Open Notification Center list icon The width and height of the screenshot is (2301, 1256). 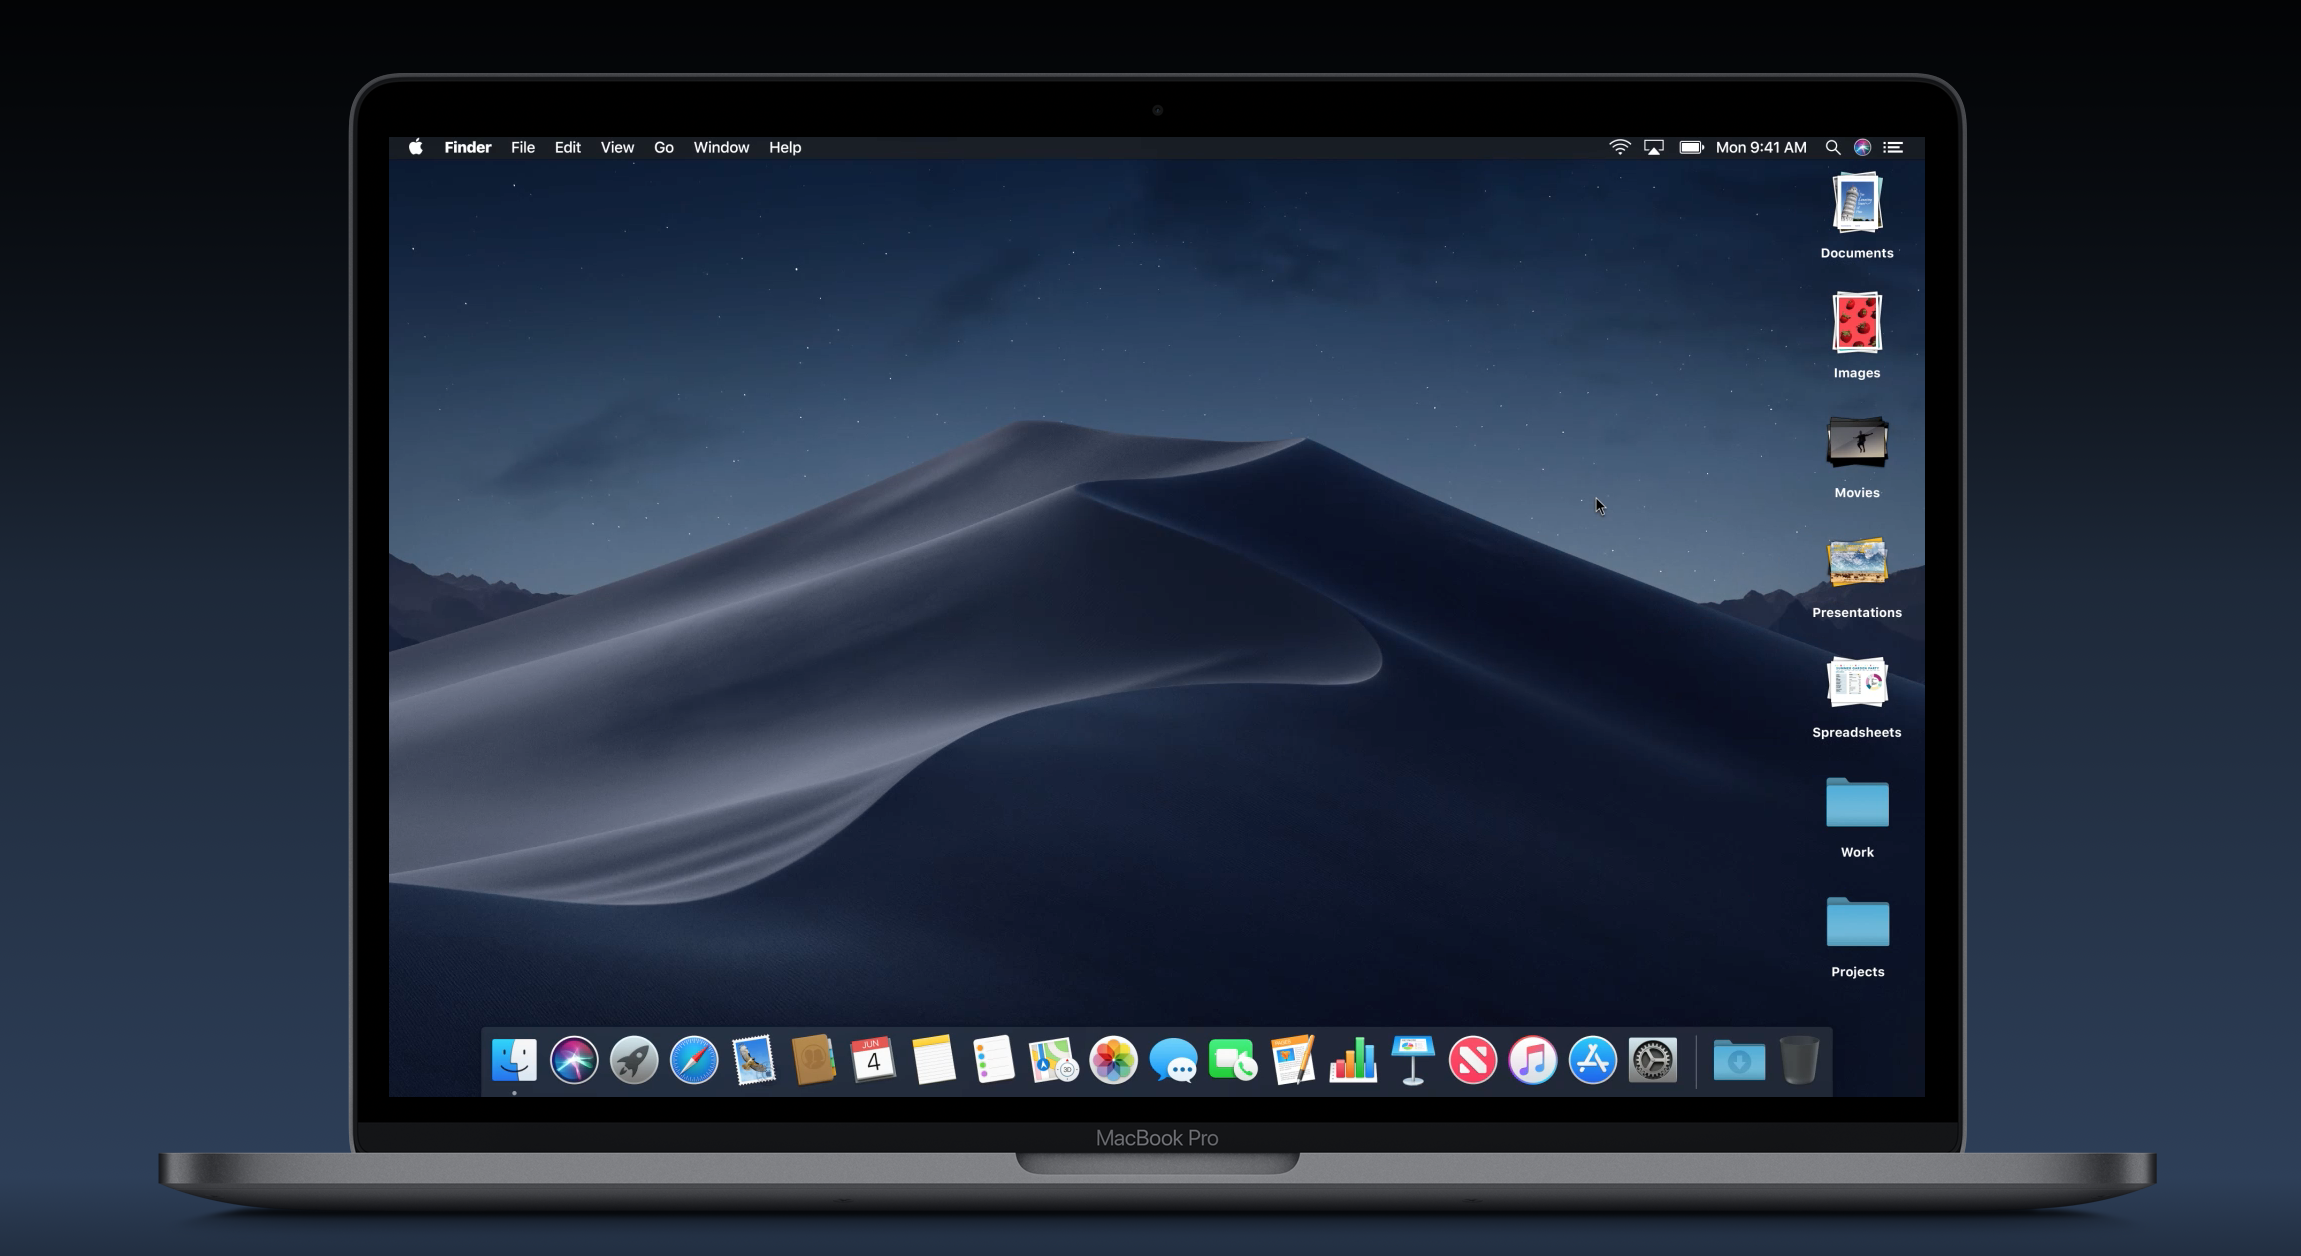click(1893, 147)
